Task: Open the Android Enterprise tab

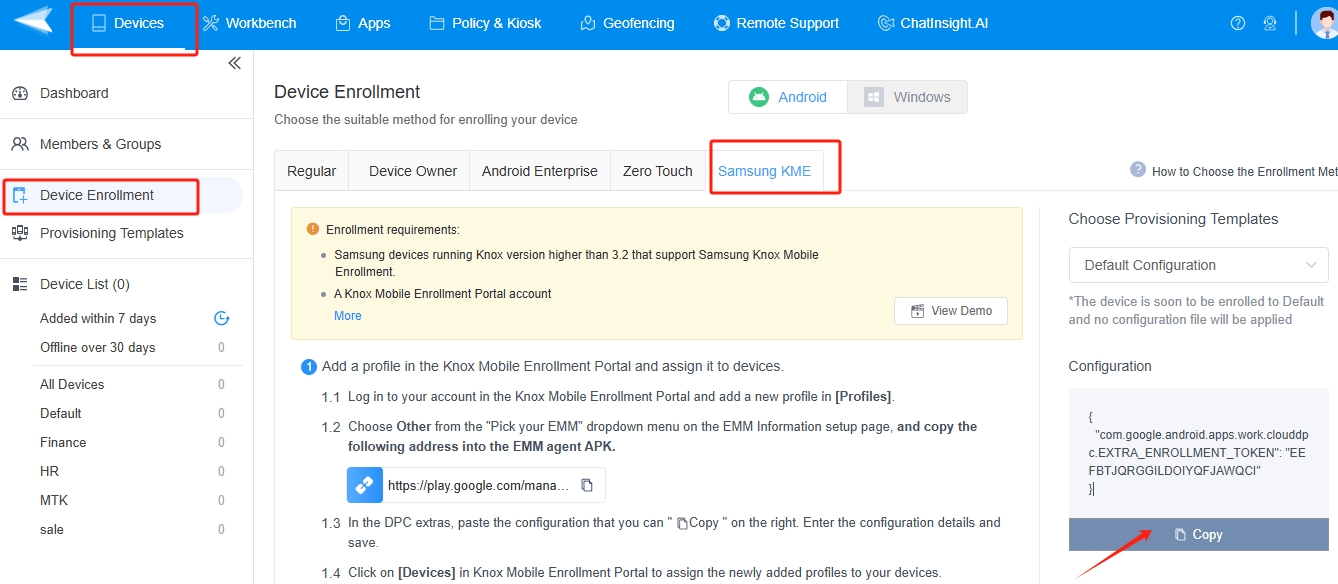Action: coord(540,171)
